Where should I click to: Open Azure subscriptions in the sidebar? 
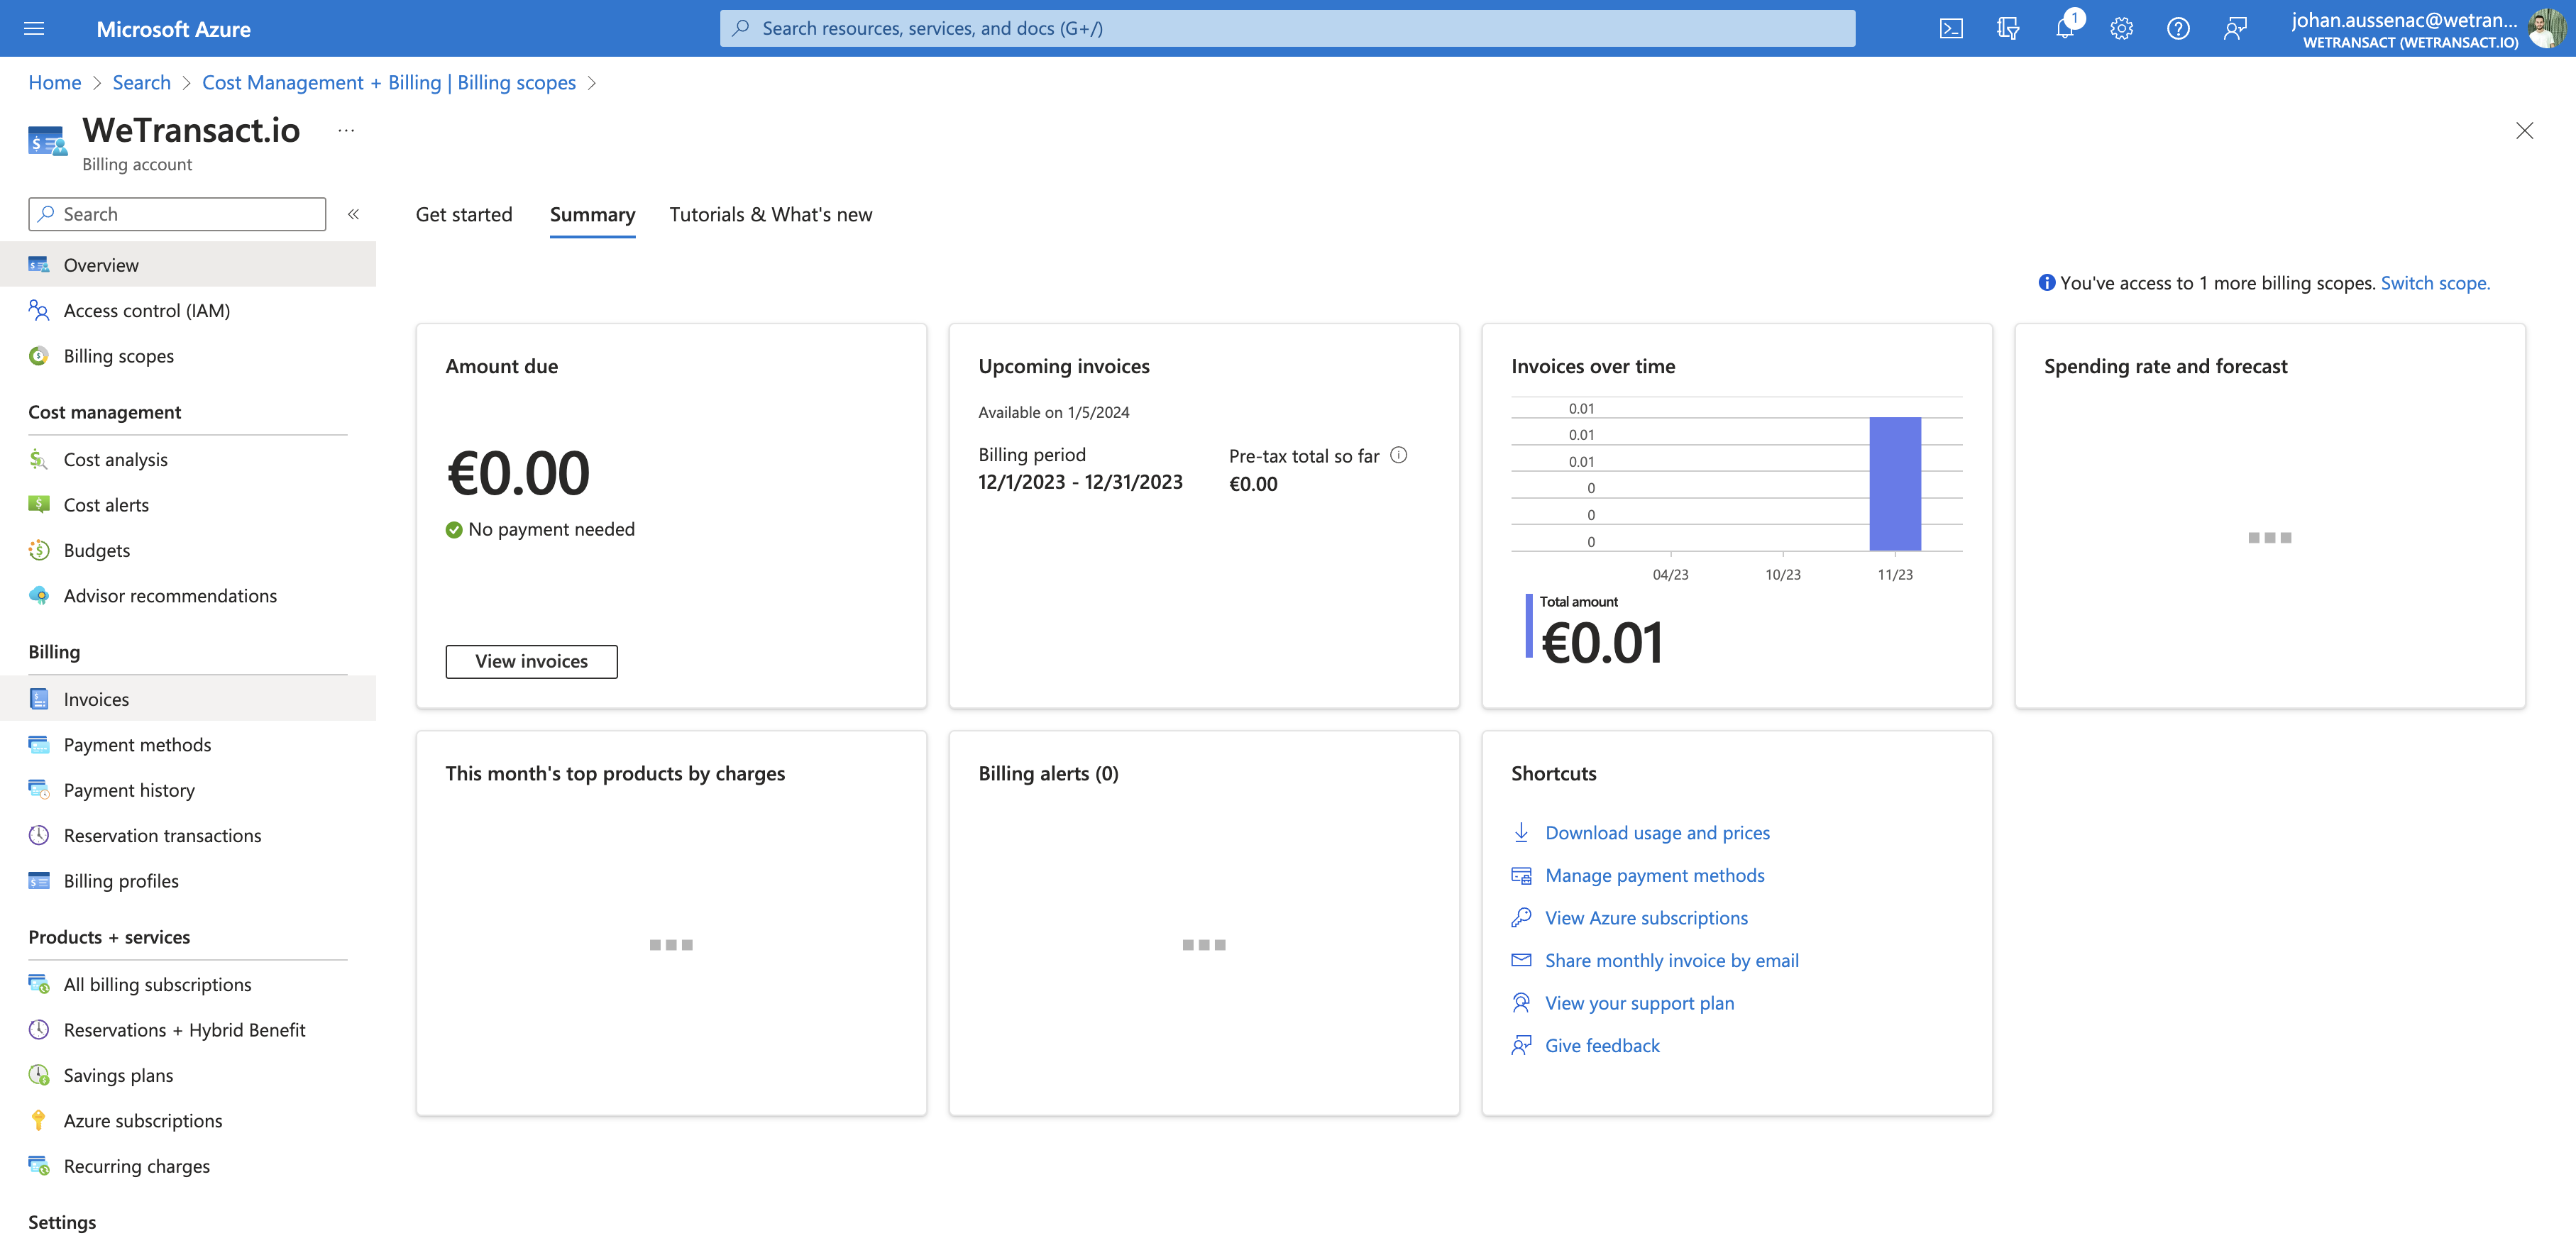(188, 1121)
